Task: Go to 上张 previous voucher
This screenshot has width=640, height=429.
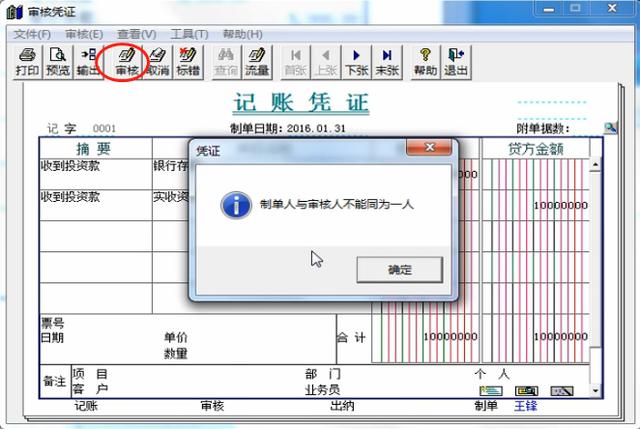Action: click(x=326, y=62)
